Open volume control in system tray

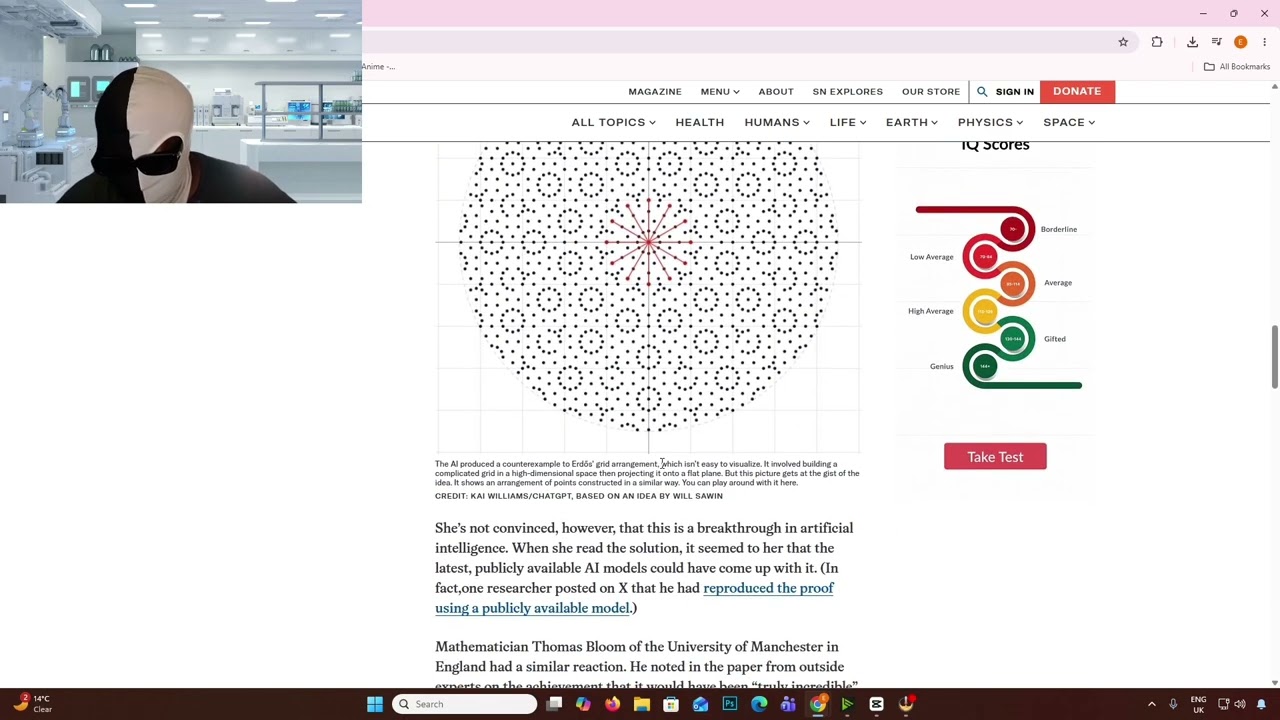[x=1240, y=704]
